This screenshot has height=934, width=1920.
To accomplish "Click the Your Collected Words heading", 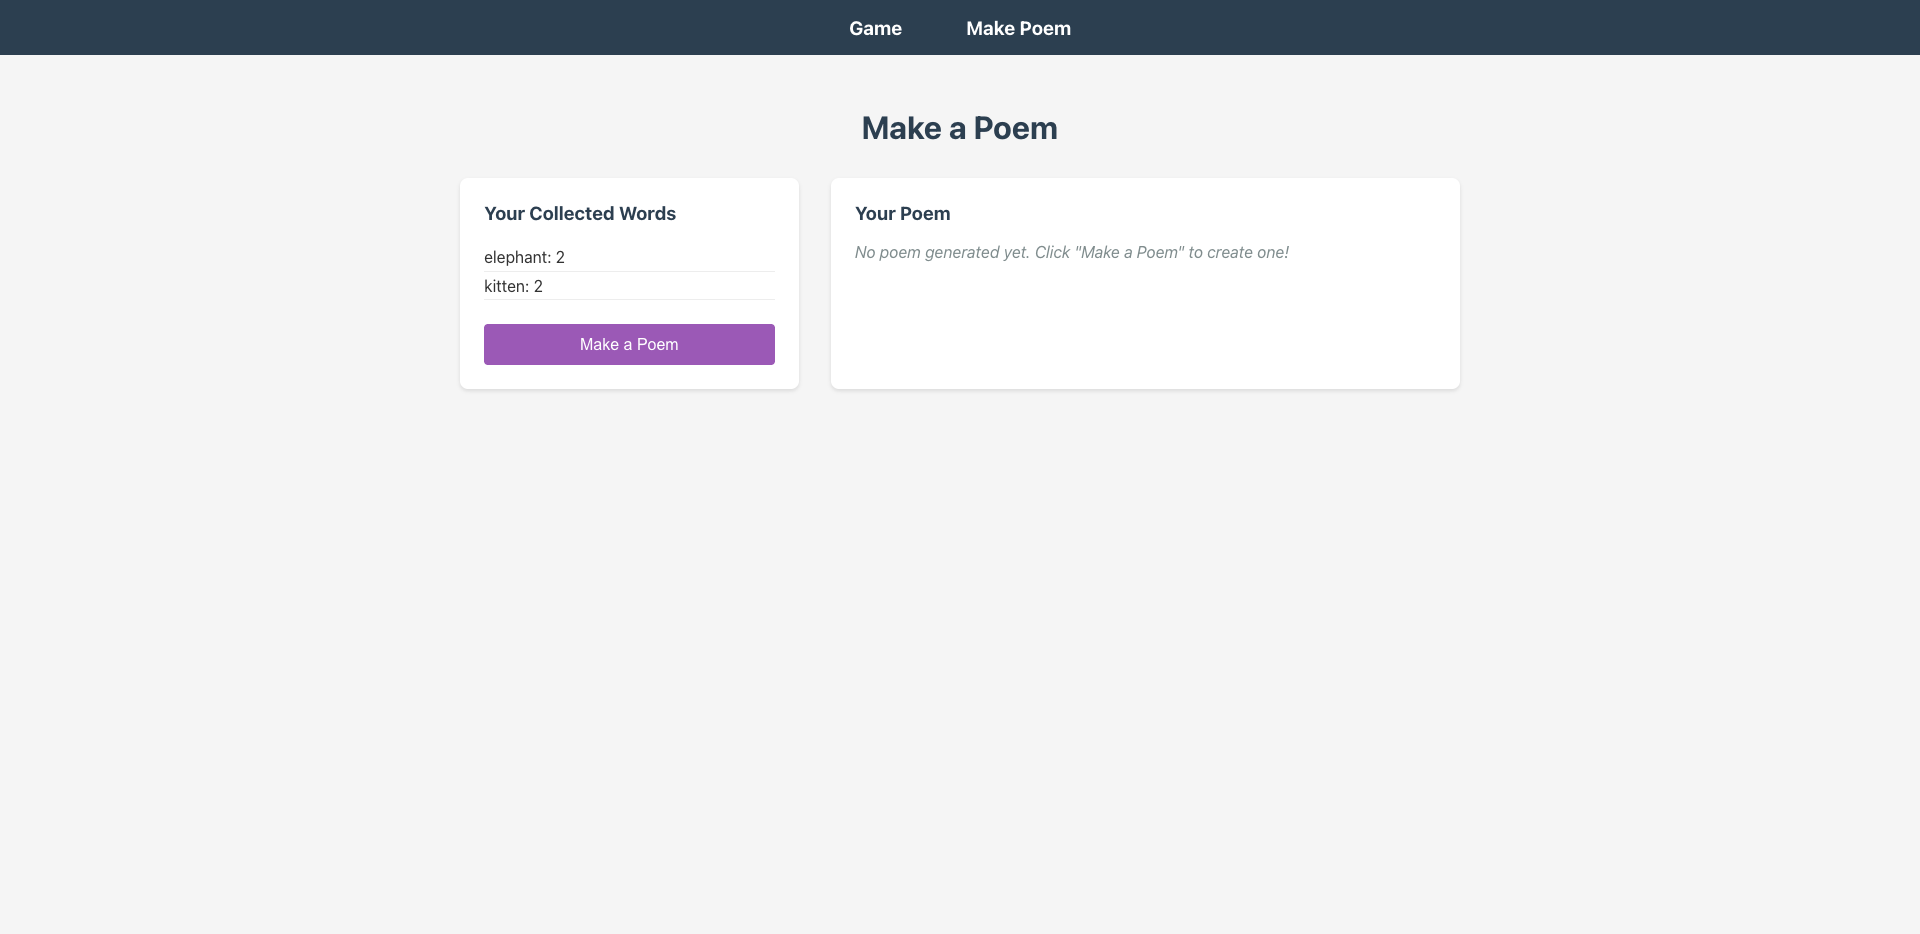I will point(580,214).
